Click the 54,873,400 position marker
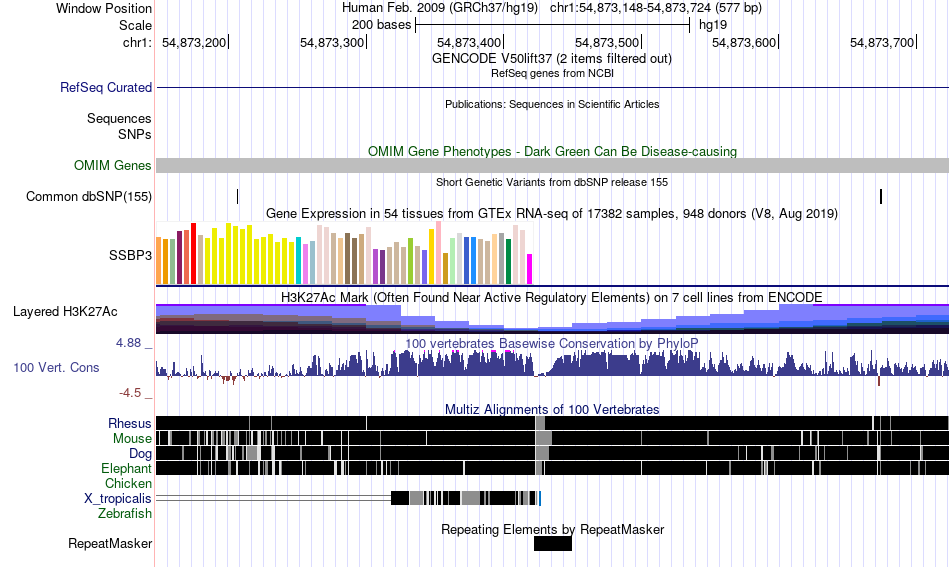The image size is (950, 567). pyautogui.click(x=469, y=42)
